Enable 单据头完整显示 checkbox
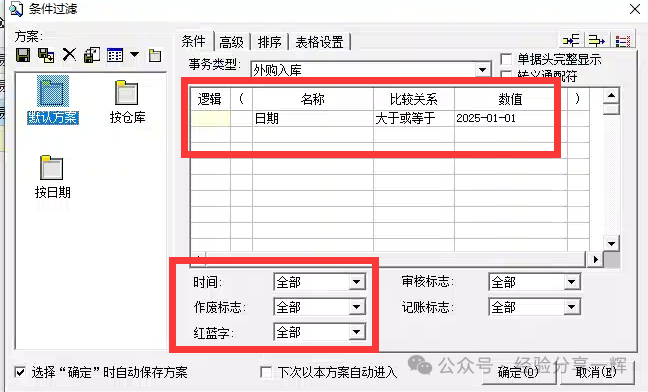Viewport: 648px width, 392px height. (506, 59)
